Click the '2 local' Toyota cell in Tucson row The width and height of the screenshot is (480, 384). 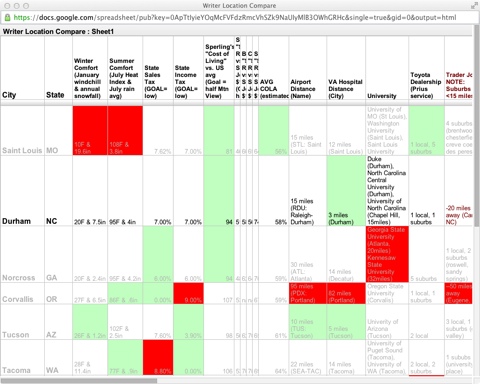click(427, 322)
